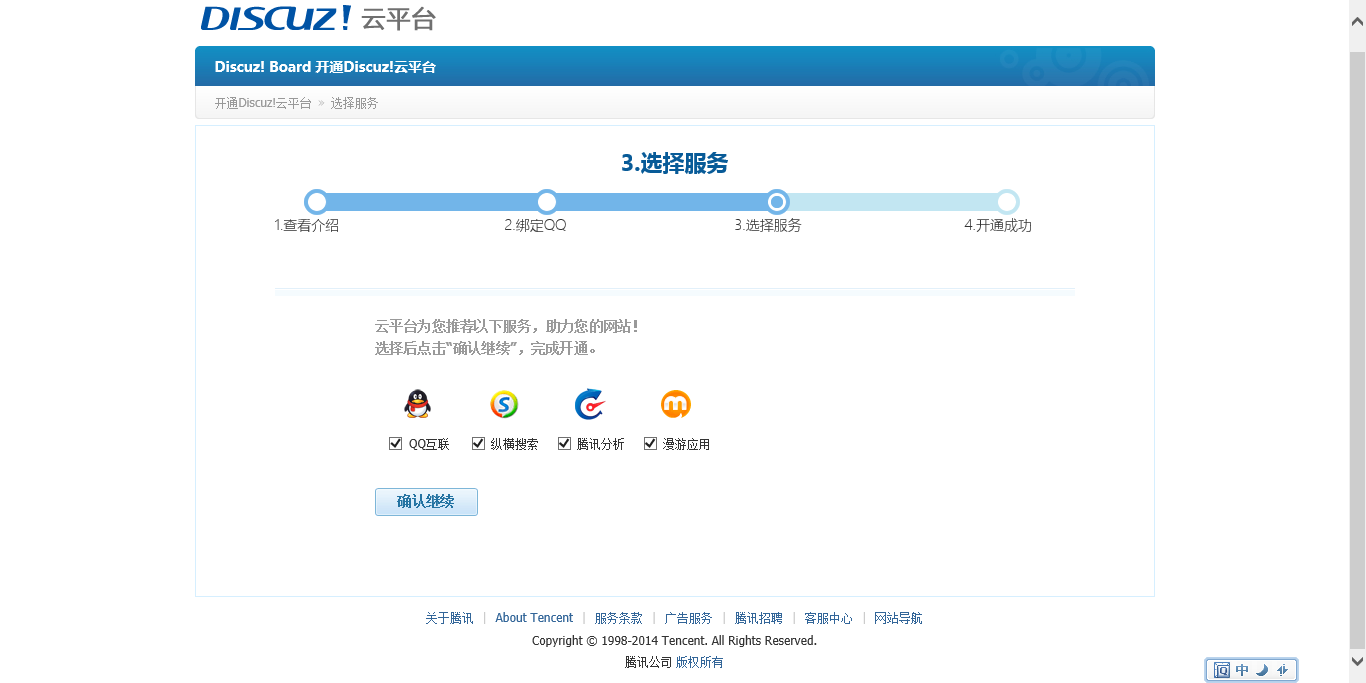
Task: Click the 纵横搜索 colorful S icon
Action: click(504, 404)
